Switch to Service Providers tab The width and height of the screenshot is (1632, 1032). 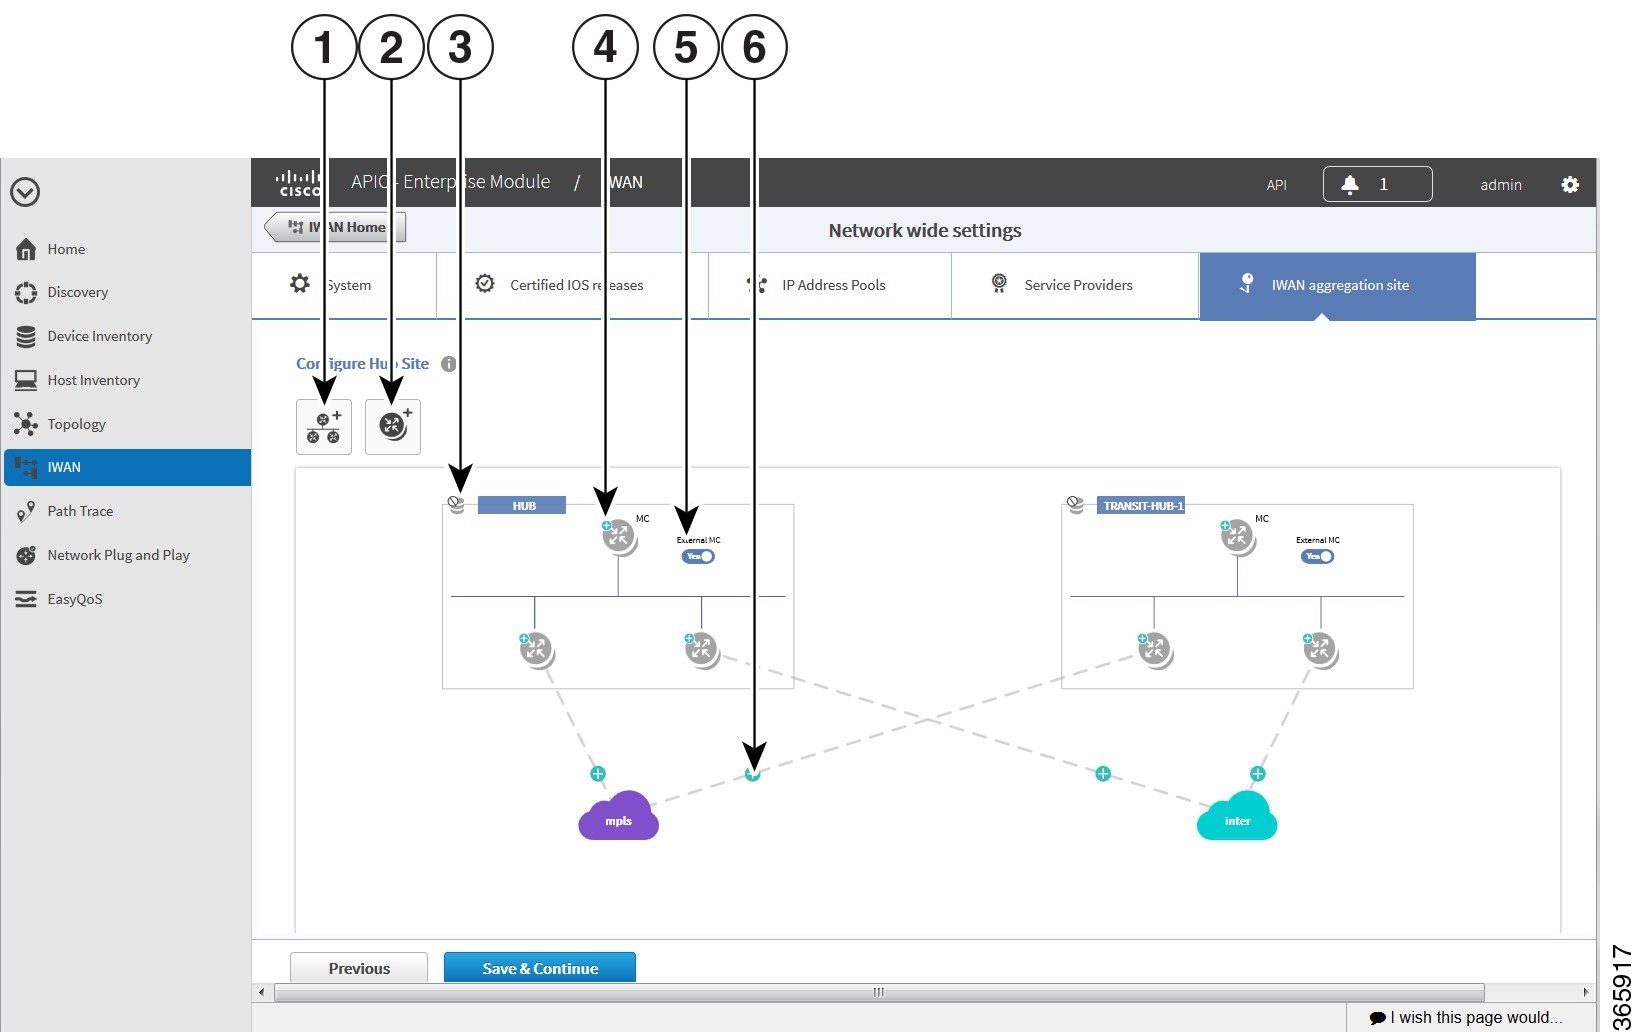pyautogui.click(x=1075, y=285)
